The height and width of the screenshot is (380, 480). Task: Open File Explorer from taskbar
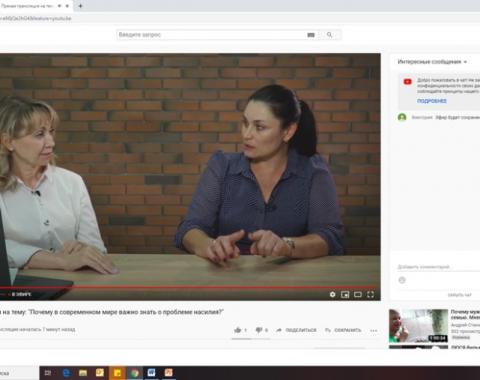pyautogui.click(x=83, y=373)
